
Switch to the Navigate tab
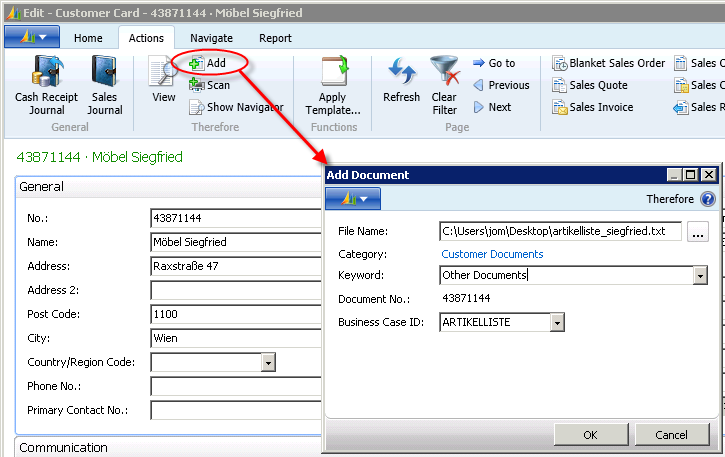point(211,38)
